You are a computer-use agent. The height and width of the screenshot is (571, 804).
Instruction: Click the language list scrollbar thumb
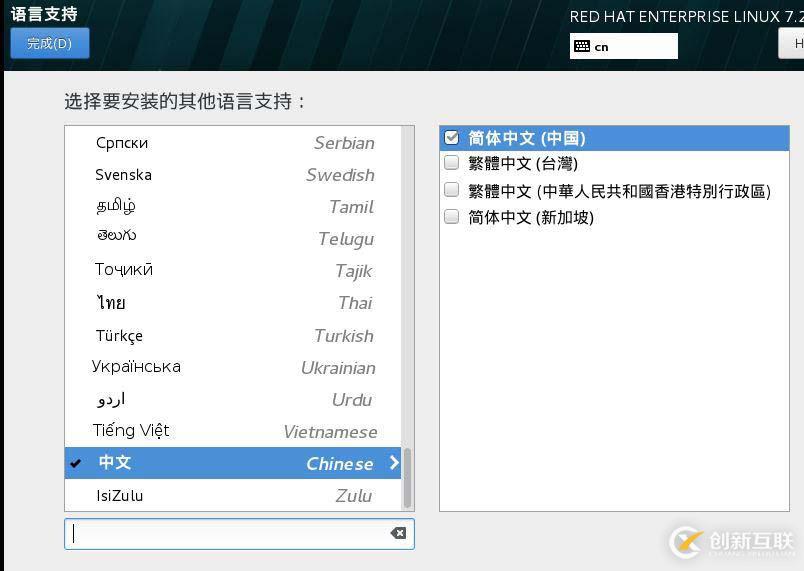[408, 478]
